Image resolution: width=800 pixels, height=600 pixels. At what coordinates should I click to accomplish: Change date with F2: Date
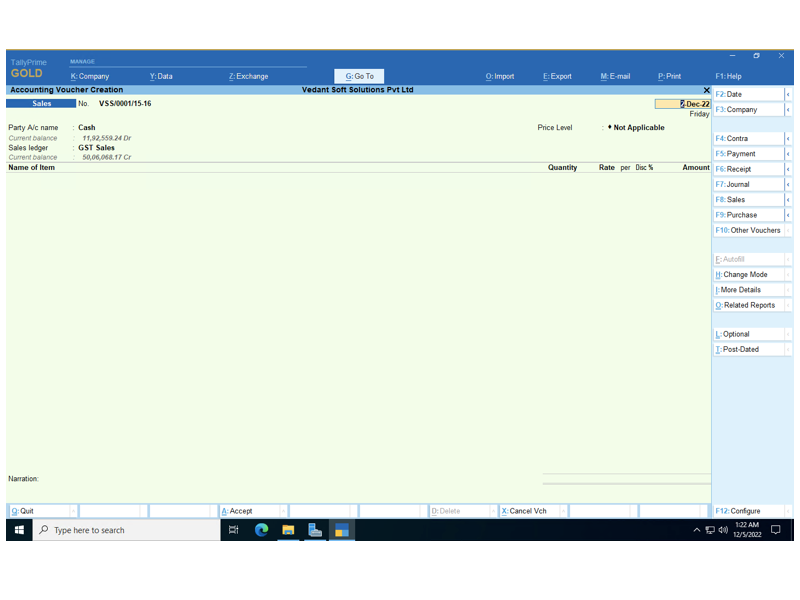pos(748,94)
